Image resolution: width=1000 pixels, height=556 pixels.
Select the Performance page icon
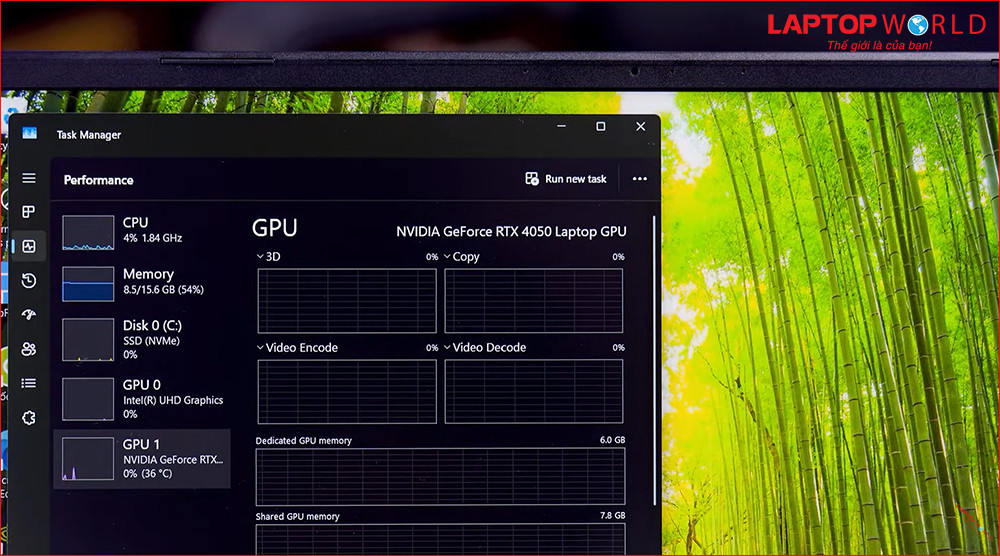coord(29,246)
